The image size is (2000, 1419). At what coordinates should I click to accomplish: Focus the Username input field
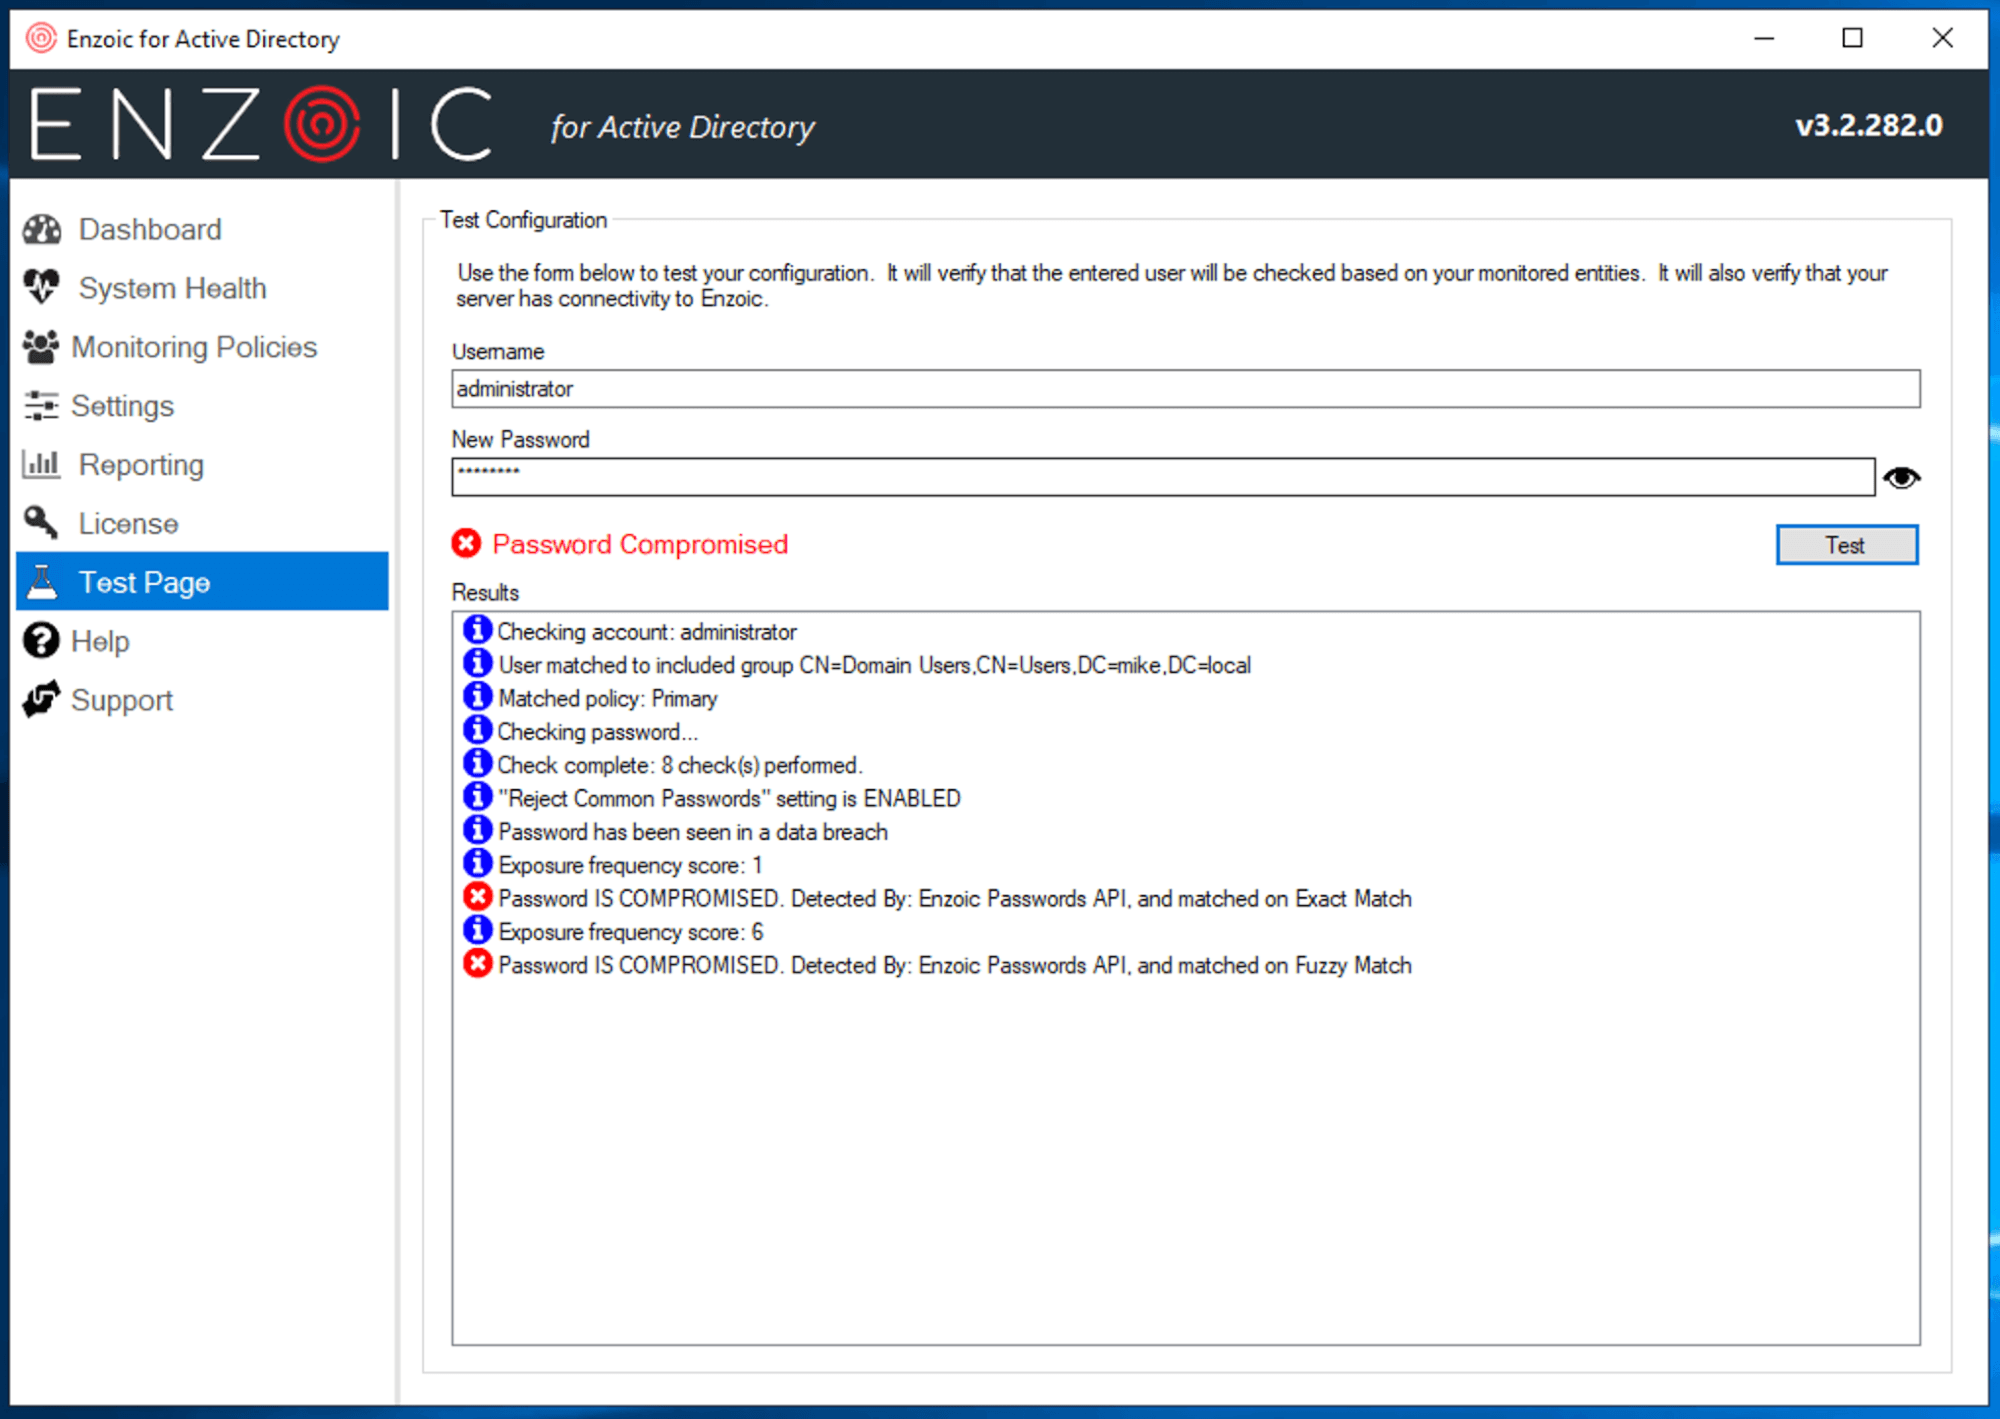point(1185,388)
